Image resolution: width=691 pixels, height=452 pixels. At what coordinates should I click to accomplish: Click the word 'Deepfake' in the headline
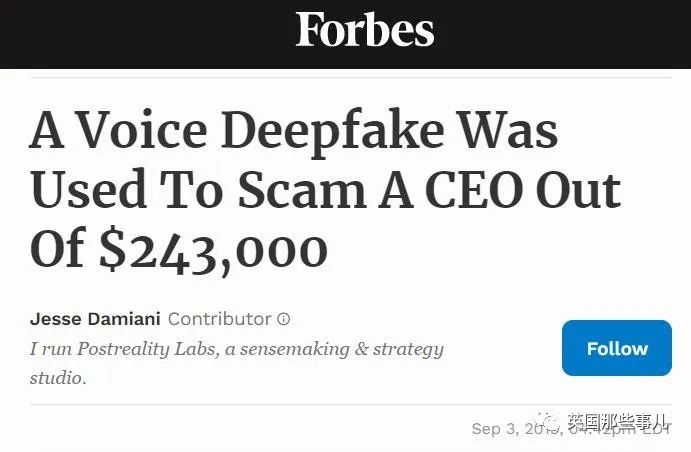(x=333, y=130)
